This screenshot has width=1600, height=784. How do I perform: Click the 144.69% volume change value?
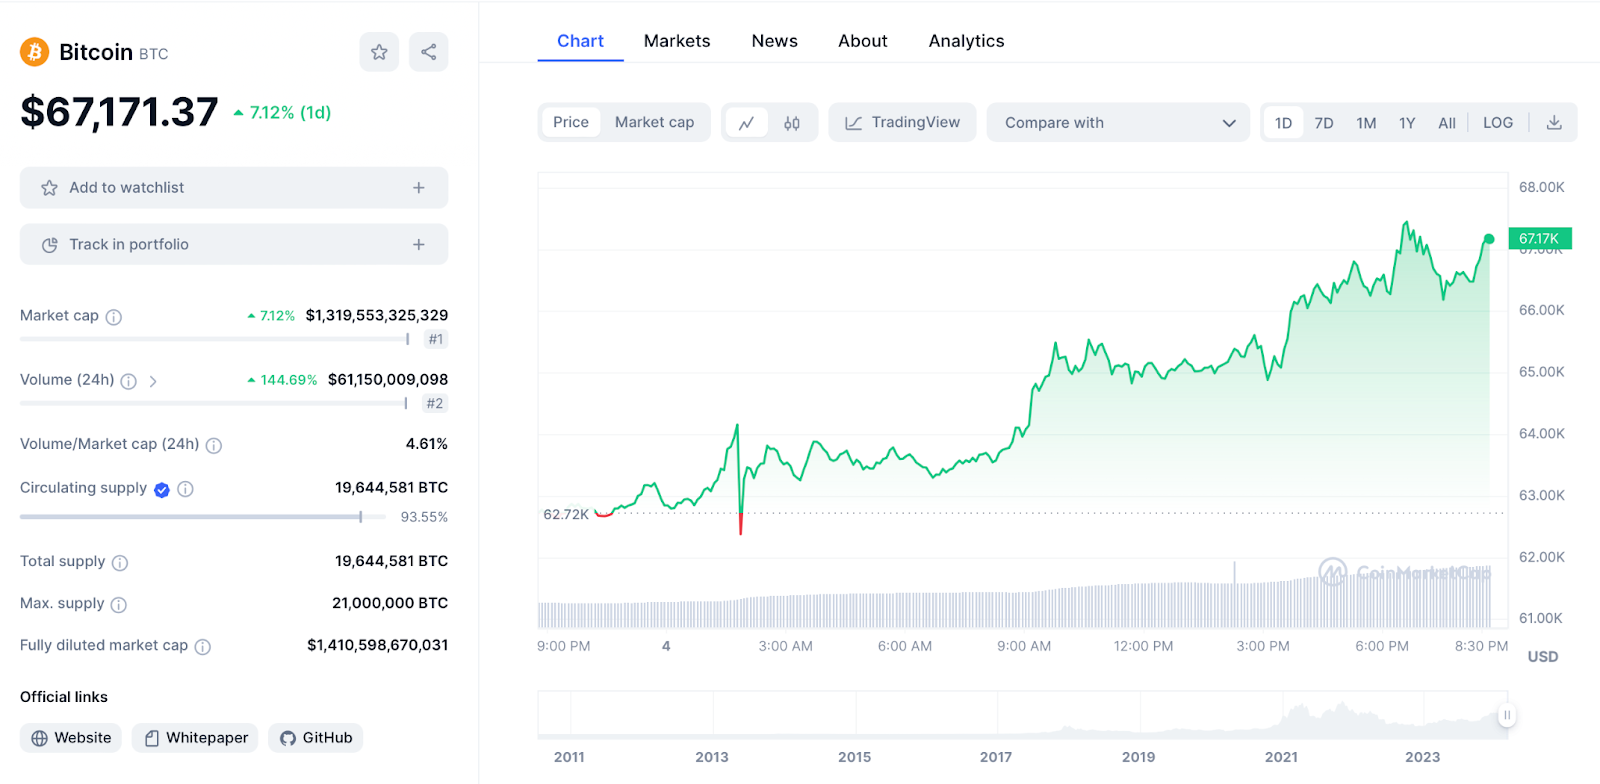pyautogui.click(x=282, y=380)
